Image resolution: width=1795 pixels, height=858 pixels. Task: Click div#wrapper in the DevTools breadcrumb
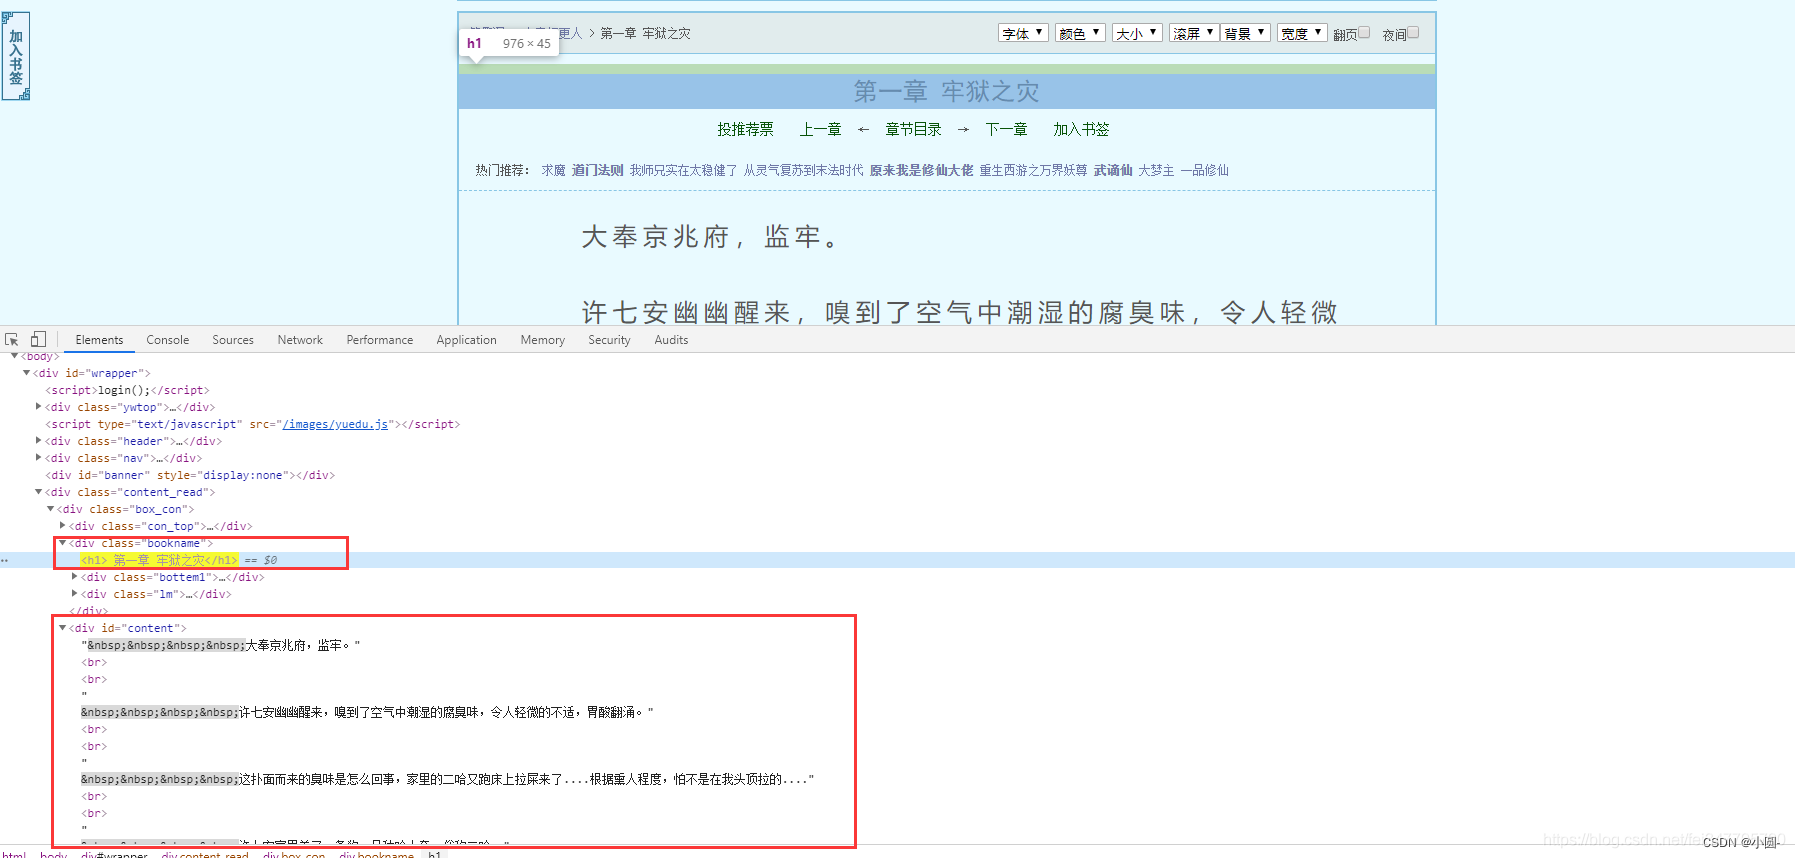click(114, 854)
